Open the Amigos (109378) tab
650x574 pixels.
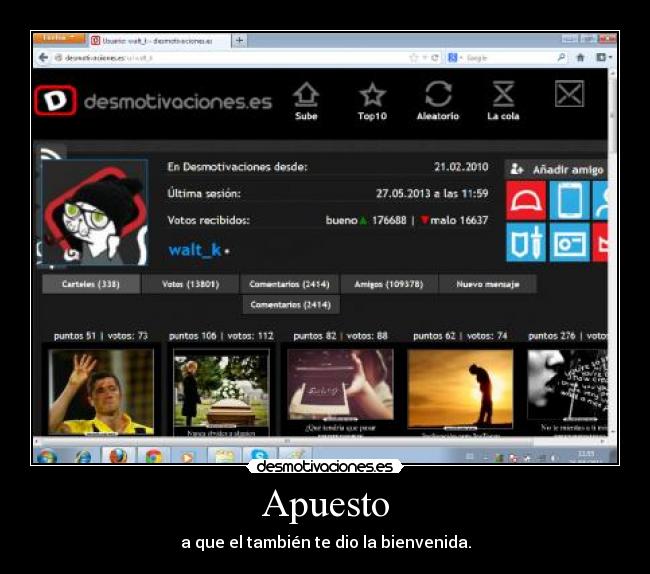pyautogui.click(x=389, y=284)
